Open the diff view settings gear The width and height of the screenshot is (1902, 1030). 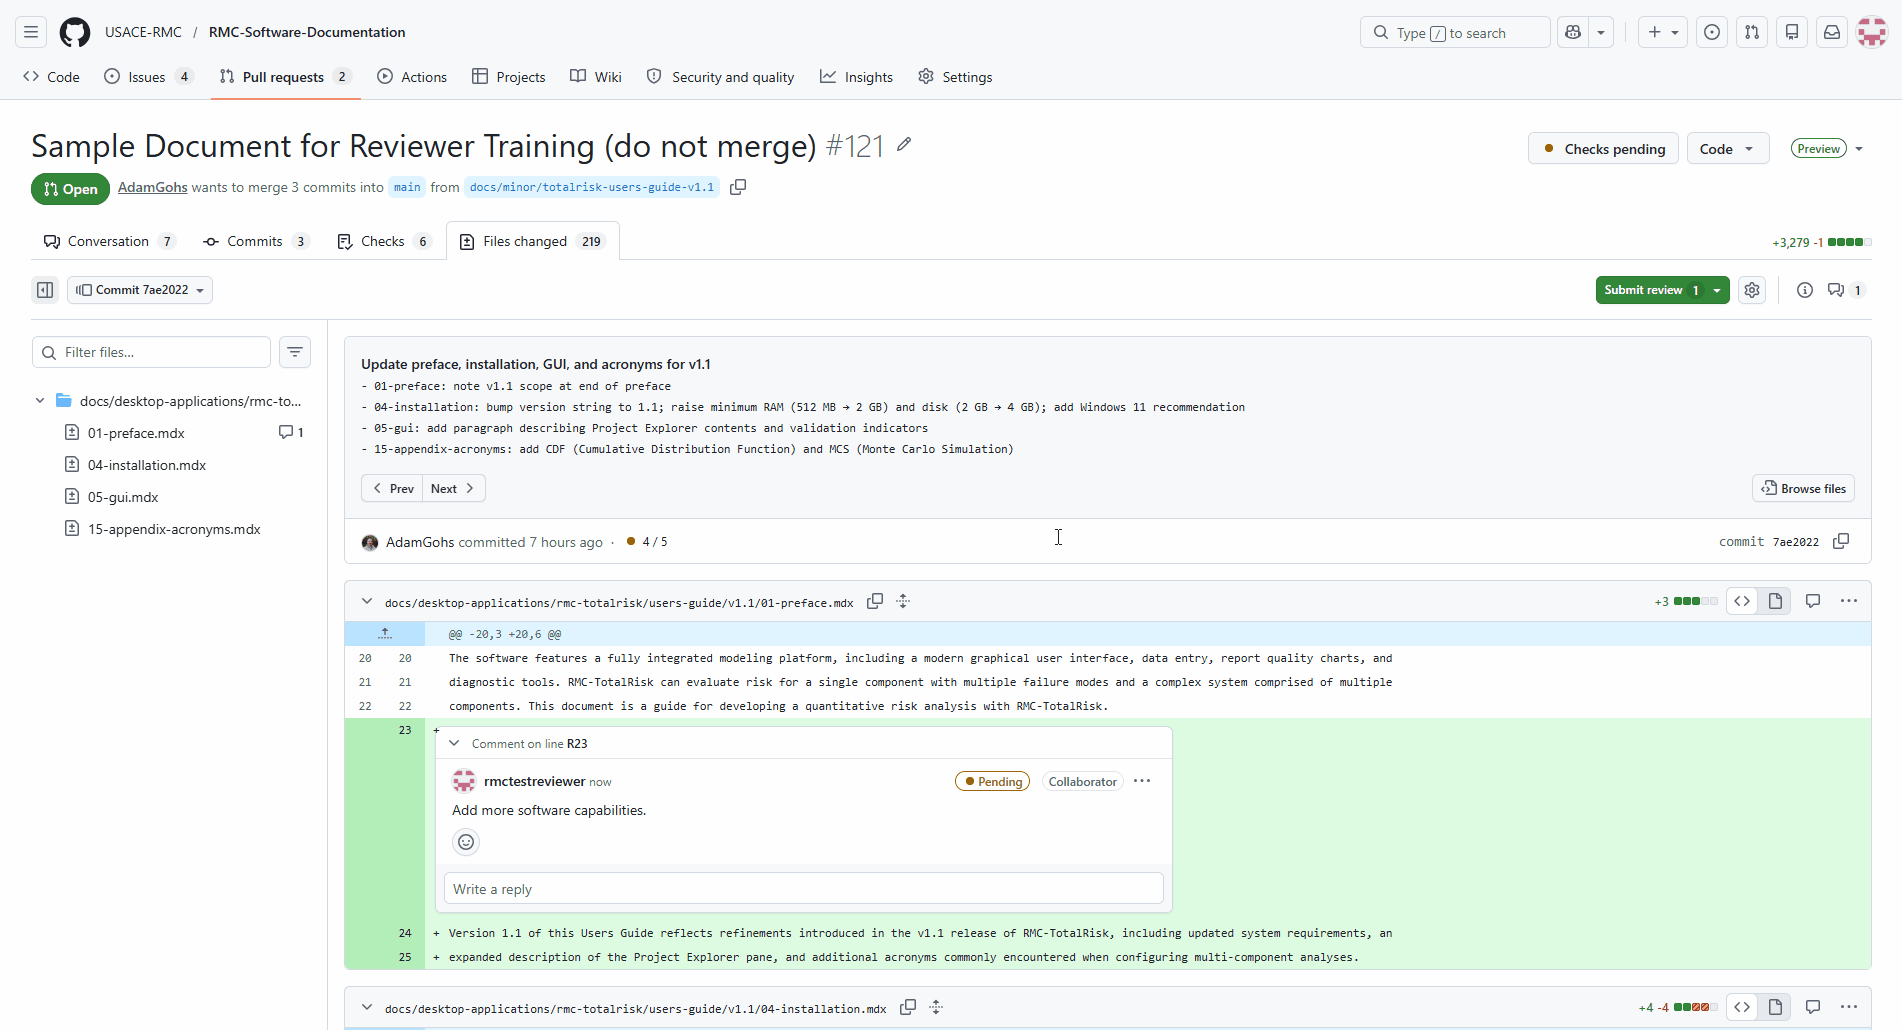(1752, 290)
